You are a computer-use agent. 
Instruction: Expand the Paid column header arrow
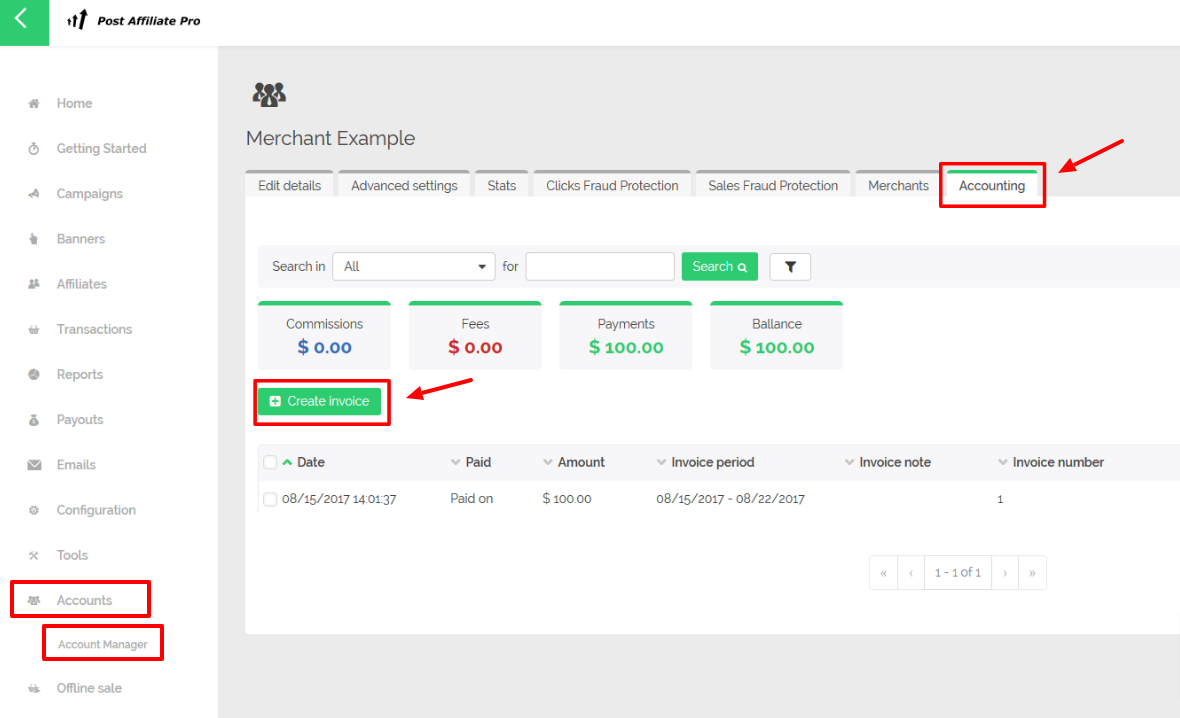[x=456, y=462]
